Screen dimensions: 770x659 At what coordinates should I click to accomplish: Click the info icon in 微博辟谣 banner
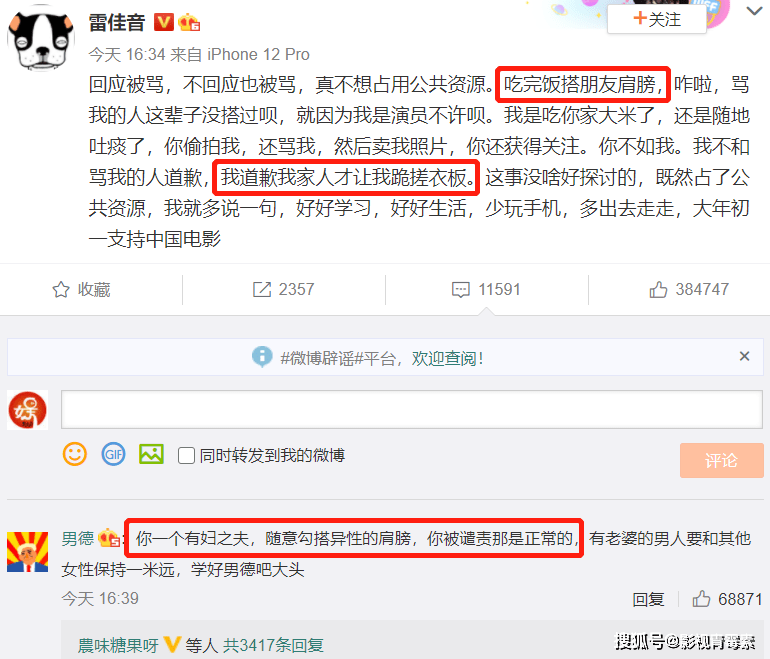(262, 357)
